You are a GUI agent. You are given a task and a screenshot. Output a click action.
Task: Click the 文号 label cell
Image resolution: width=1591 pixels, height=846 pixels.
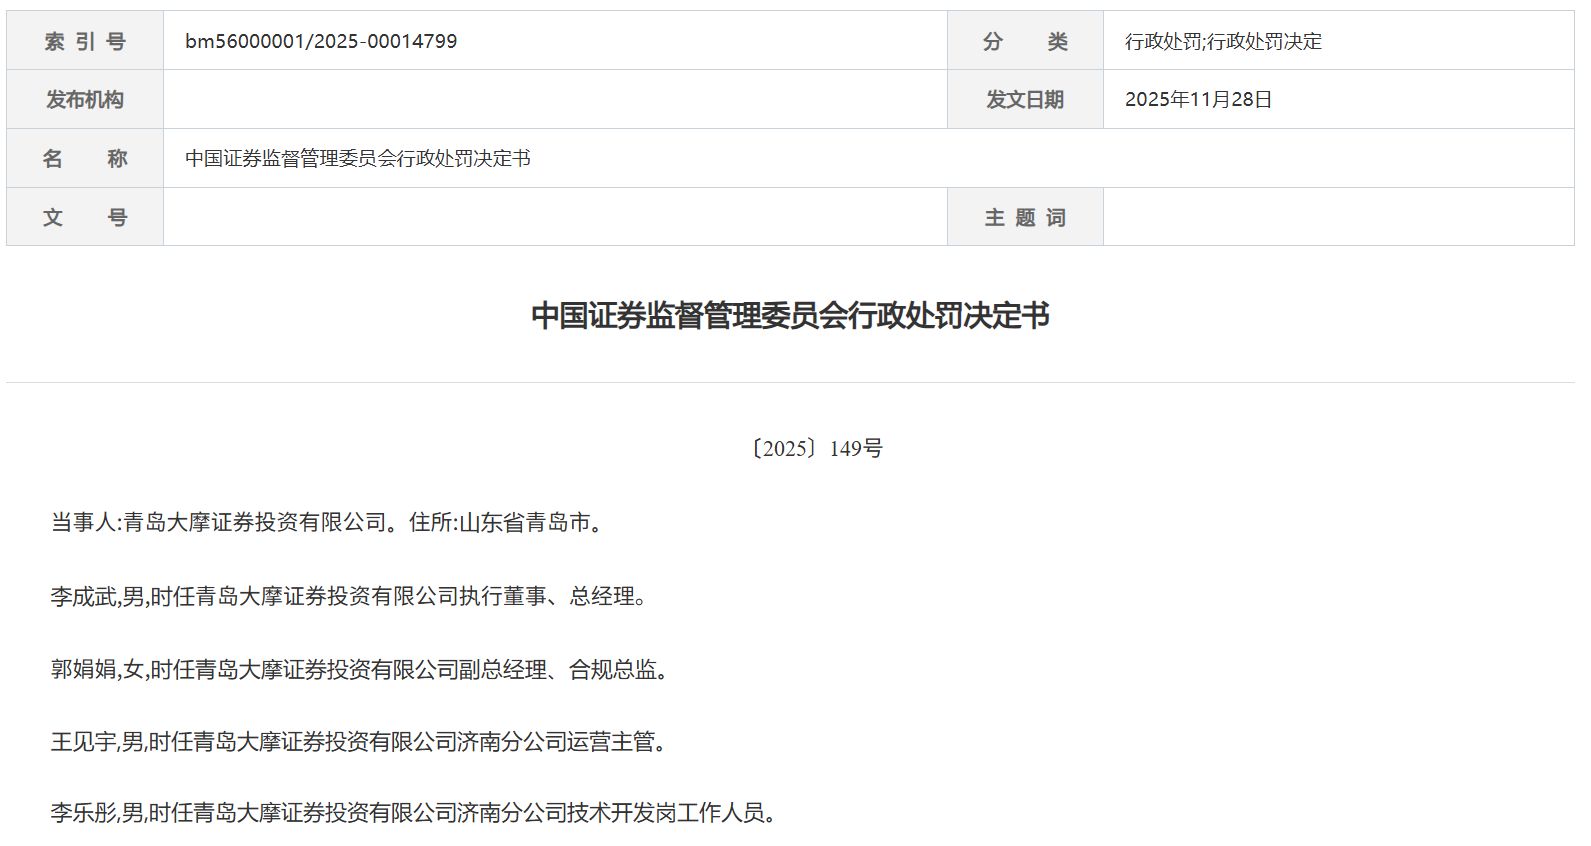85,217
